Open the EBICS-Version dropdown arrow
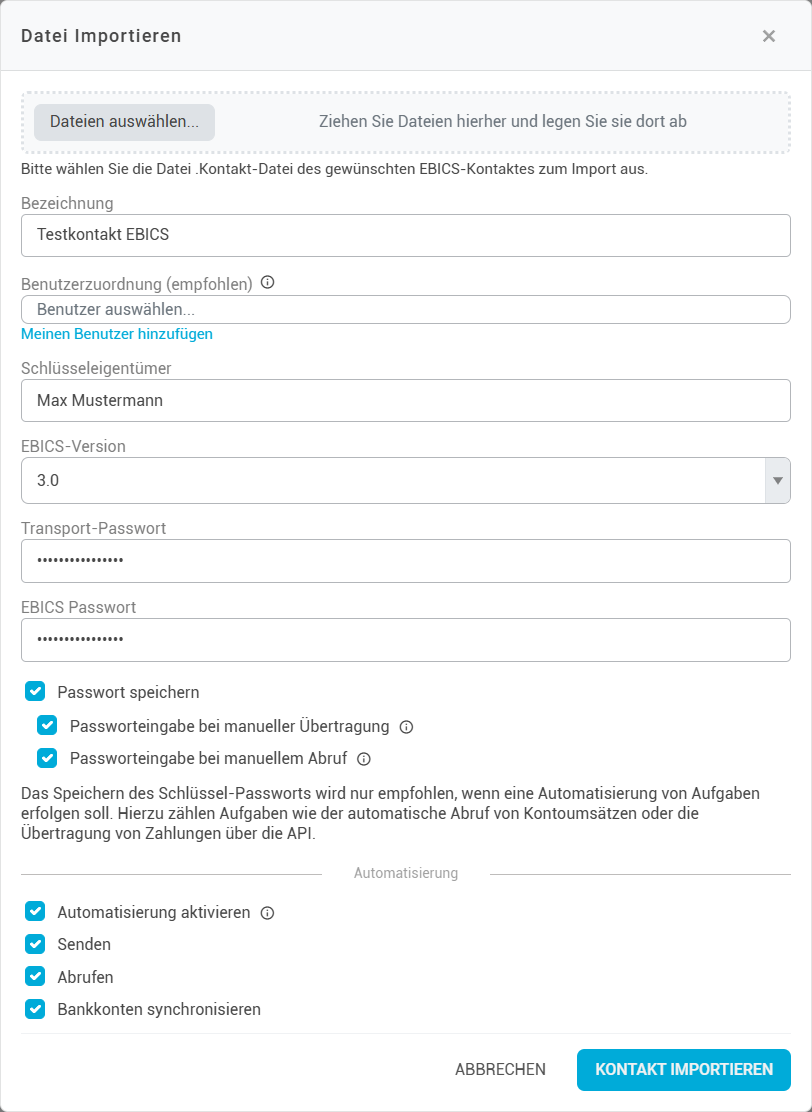This screenshot has width=812, height=1112. pyautogui.click(x=778, y=481)
